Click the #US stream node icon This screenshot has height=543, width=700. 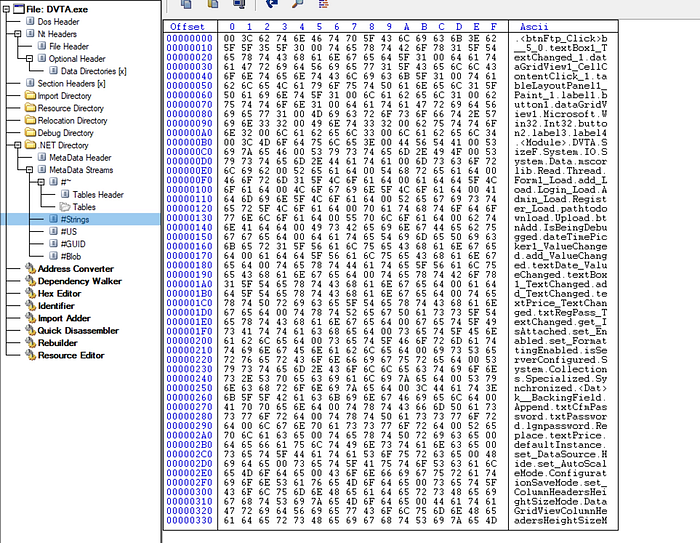pos(54,231)
